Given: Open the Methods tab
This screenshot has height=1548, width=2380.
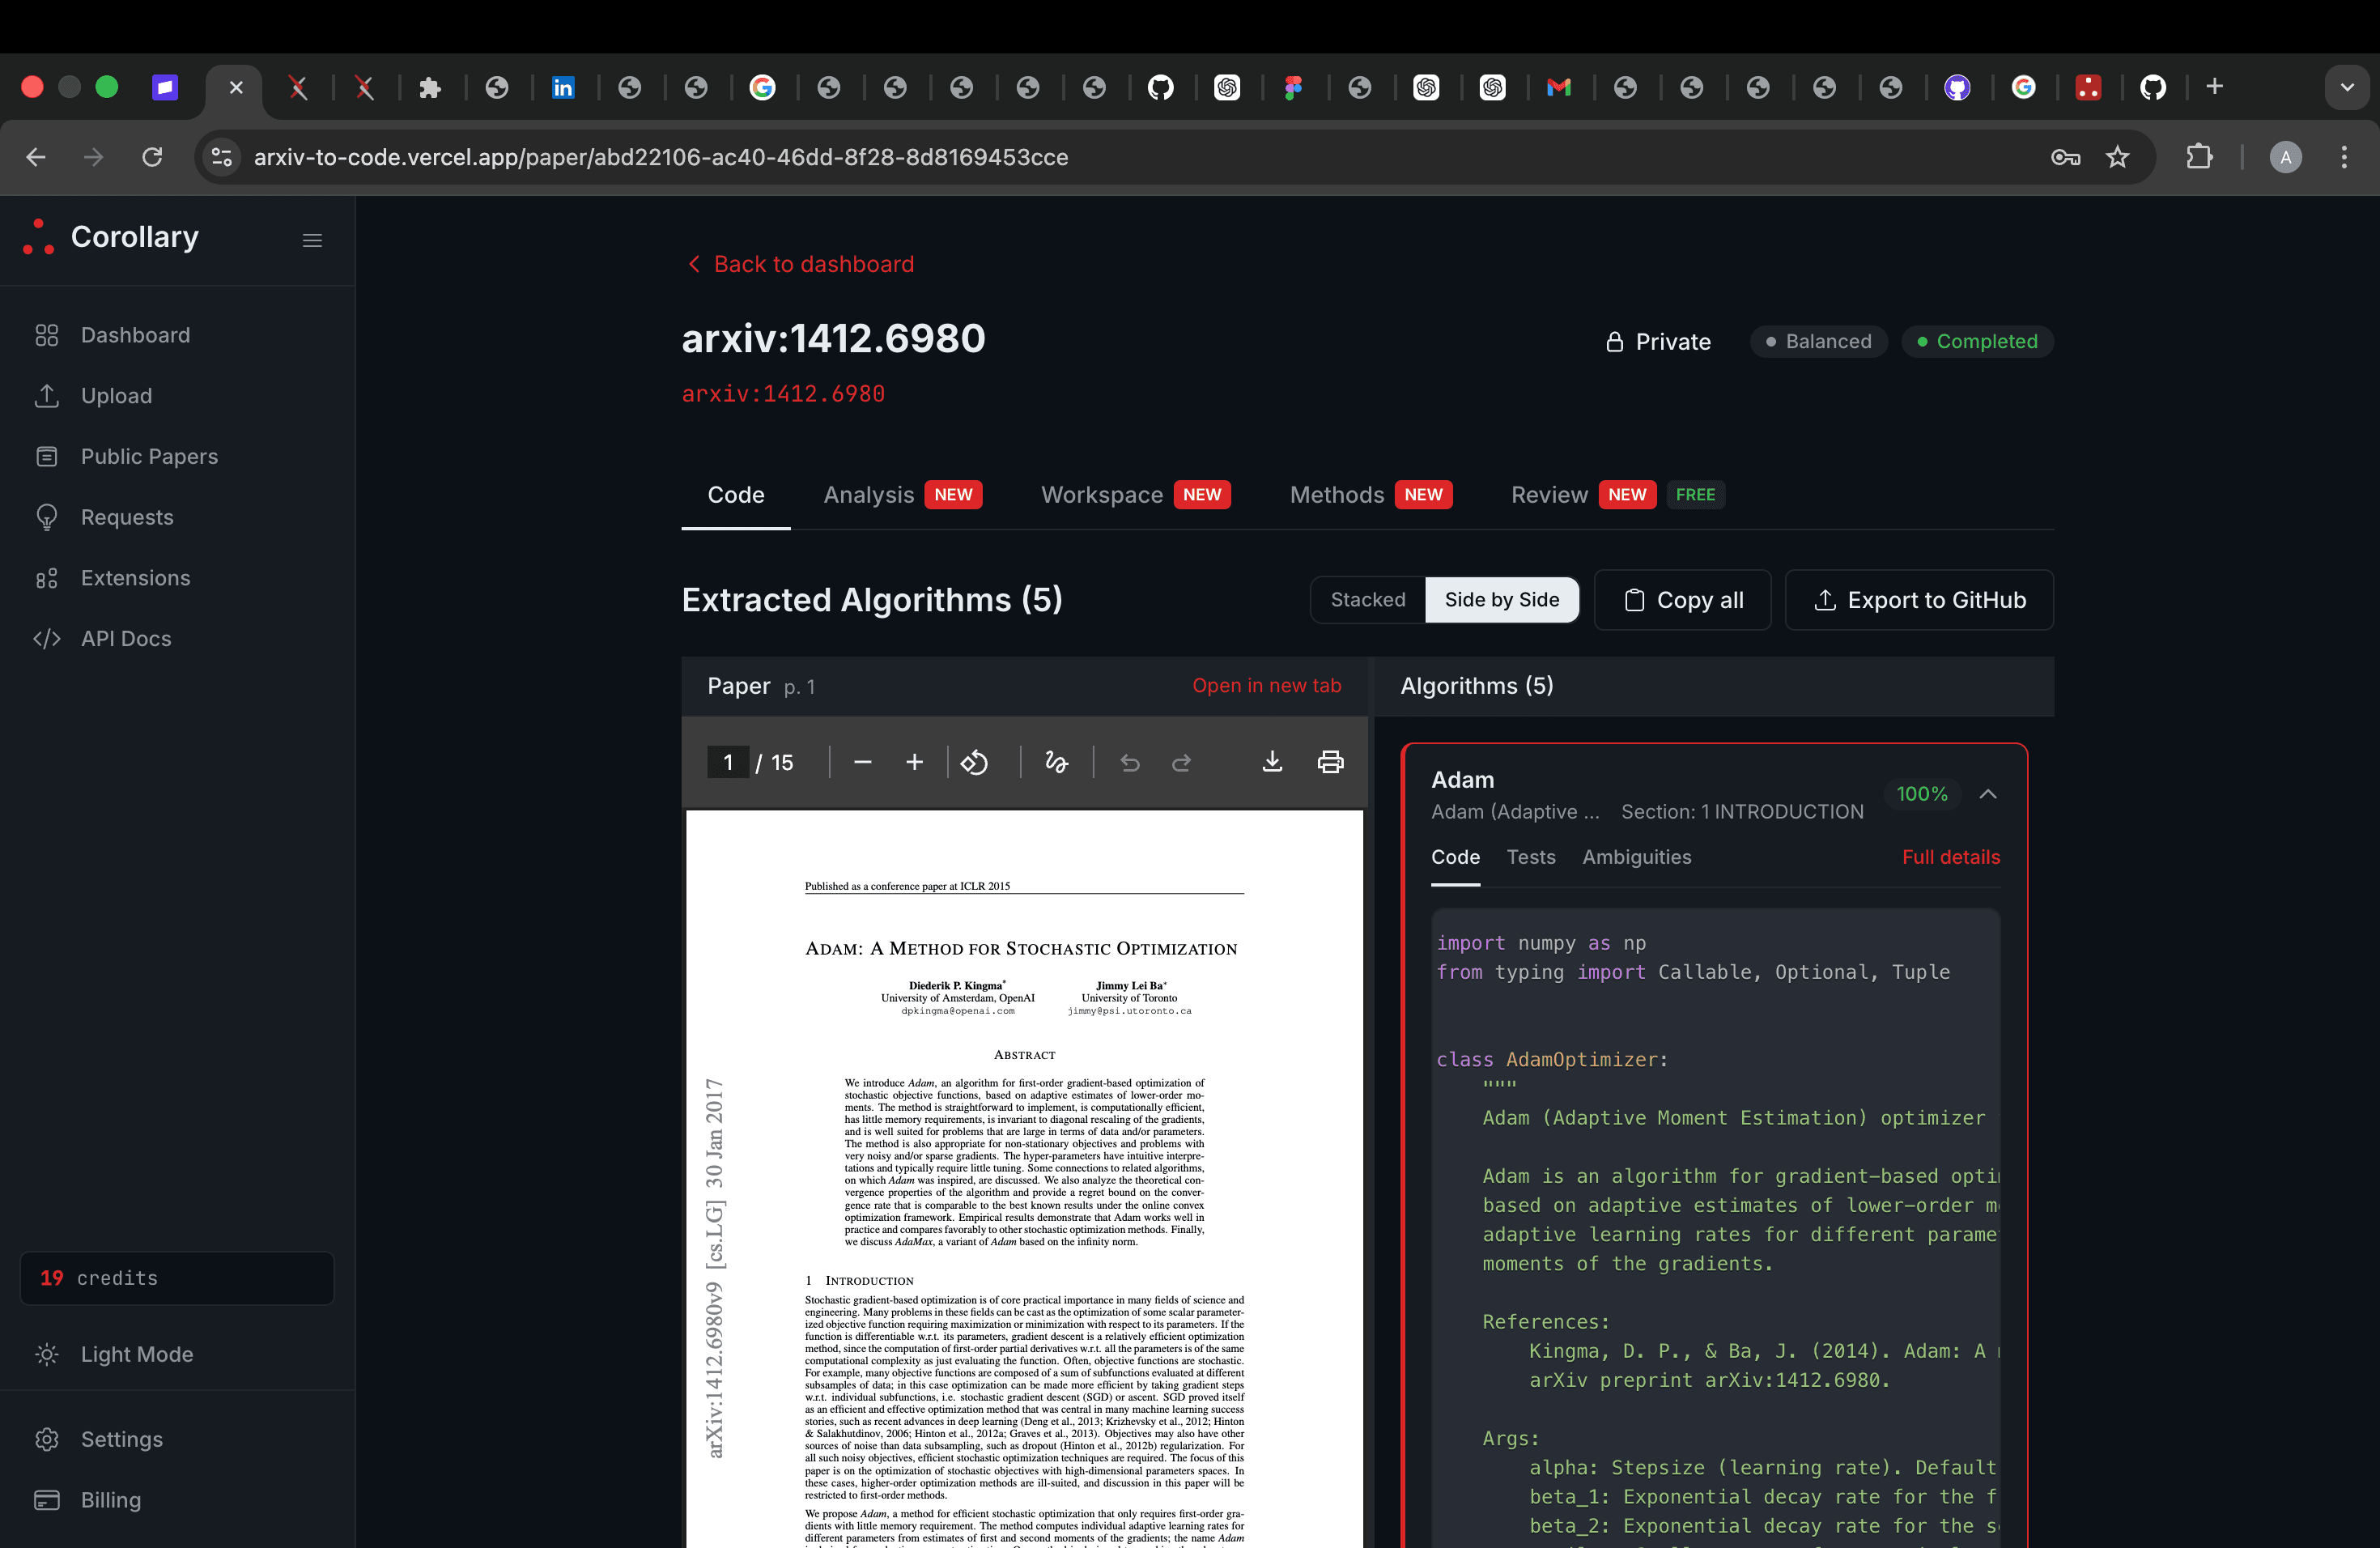Looking at the screenshot, I should point(1370,495).
